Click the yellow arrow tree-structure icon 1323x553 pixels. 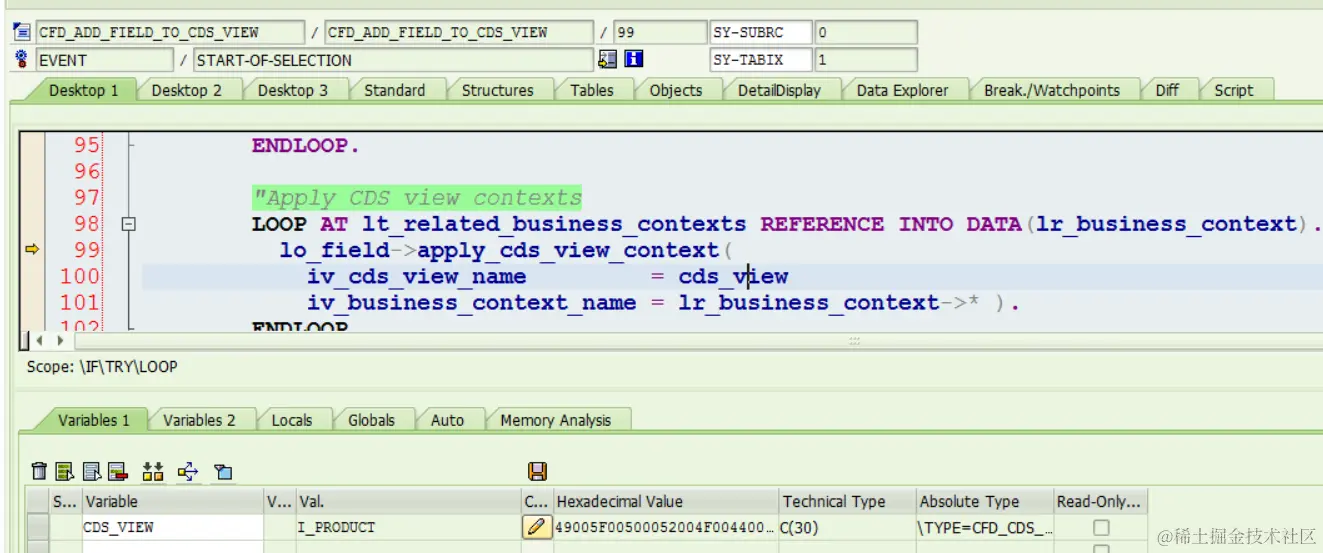click(x=188, y=471)
